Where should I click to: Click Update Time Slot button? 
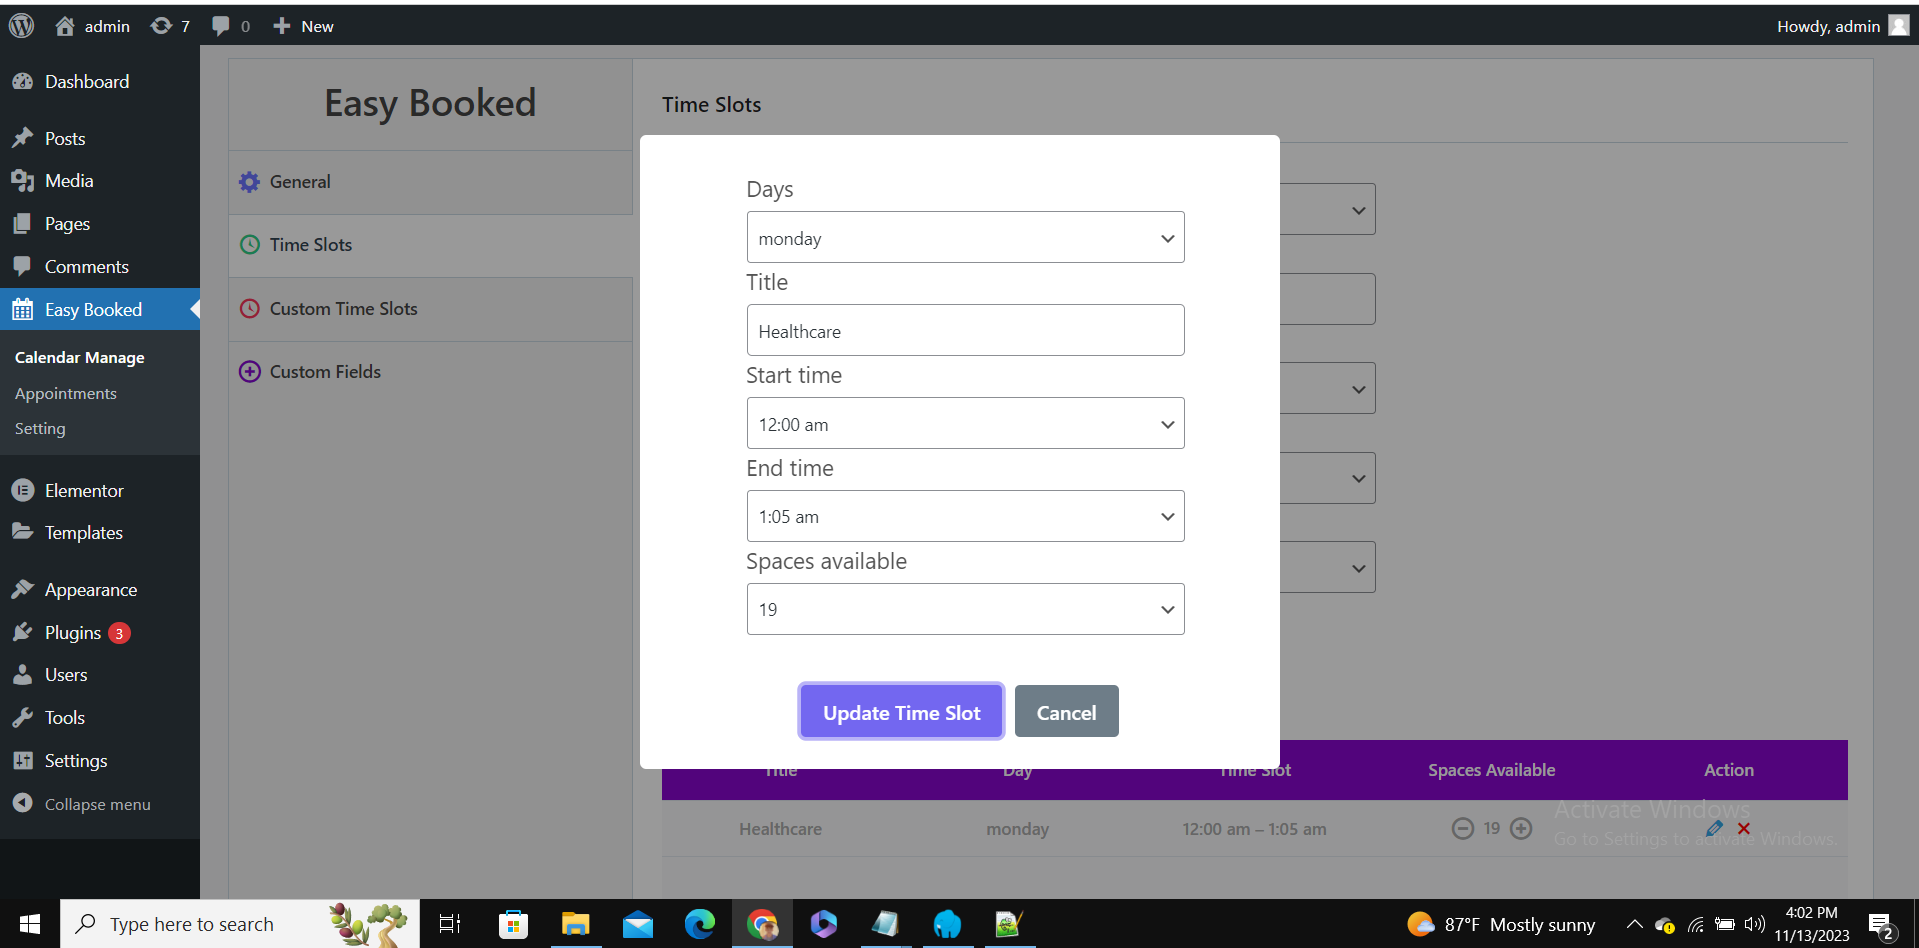pyautogui.click(x=902, y=712)
